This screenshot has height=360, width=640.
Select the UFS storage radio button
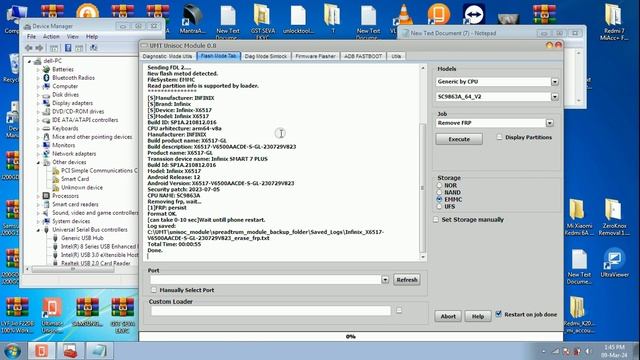[439, 207]
